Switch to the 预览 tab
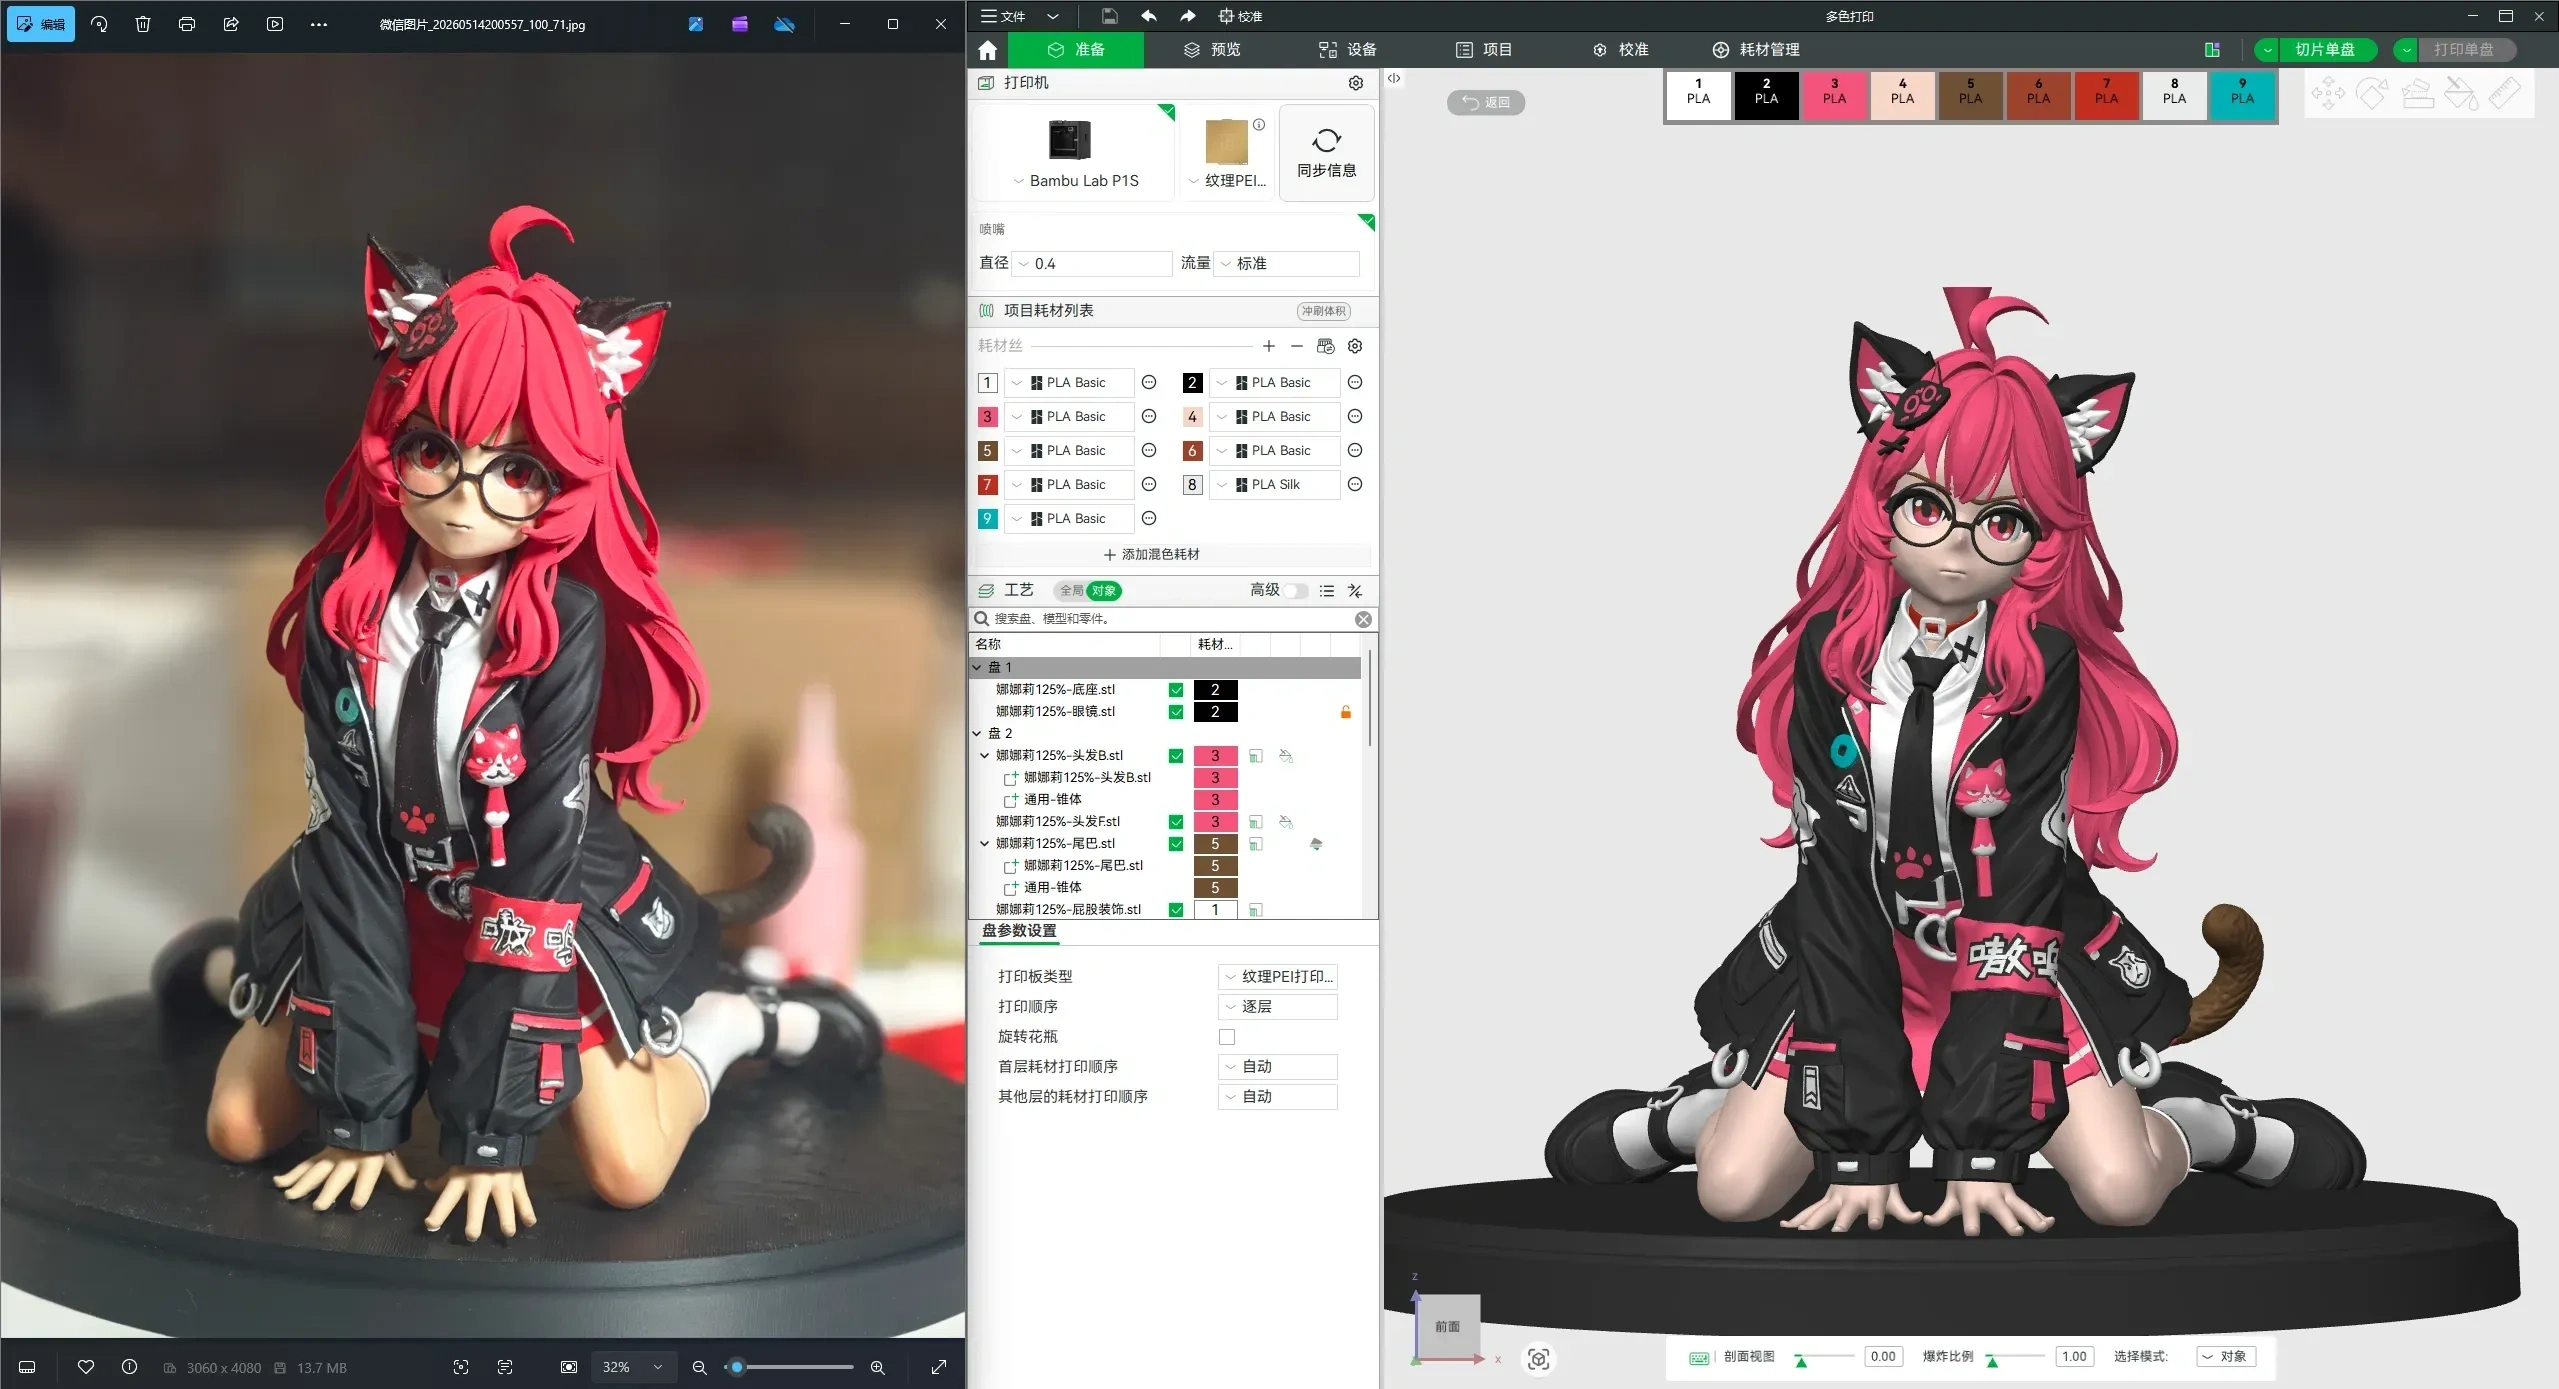This screenshot has height=1389, width=2559. point(1212,50)
